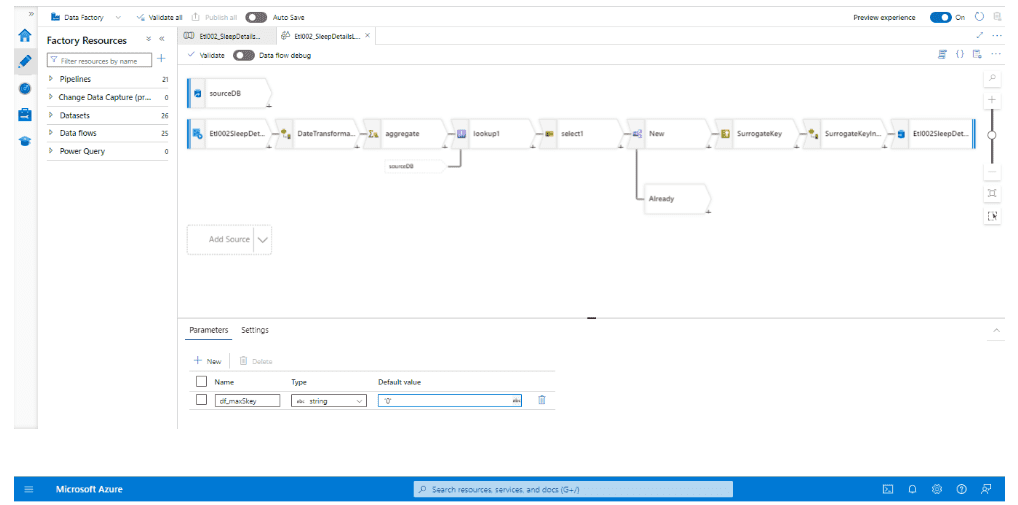Click the Default value field

point(449,401)
